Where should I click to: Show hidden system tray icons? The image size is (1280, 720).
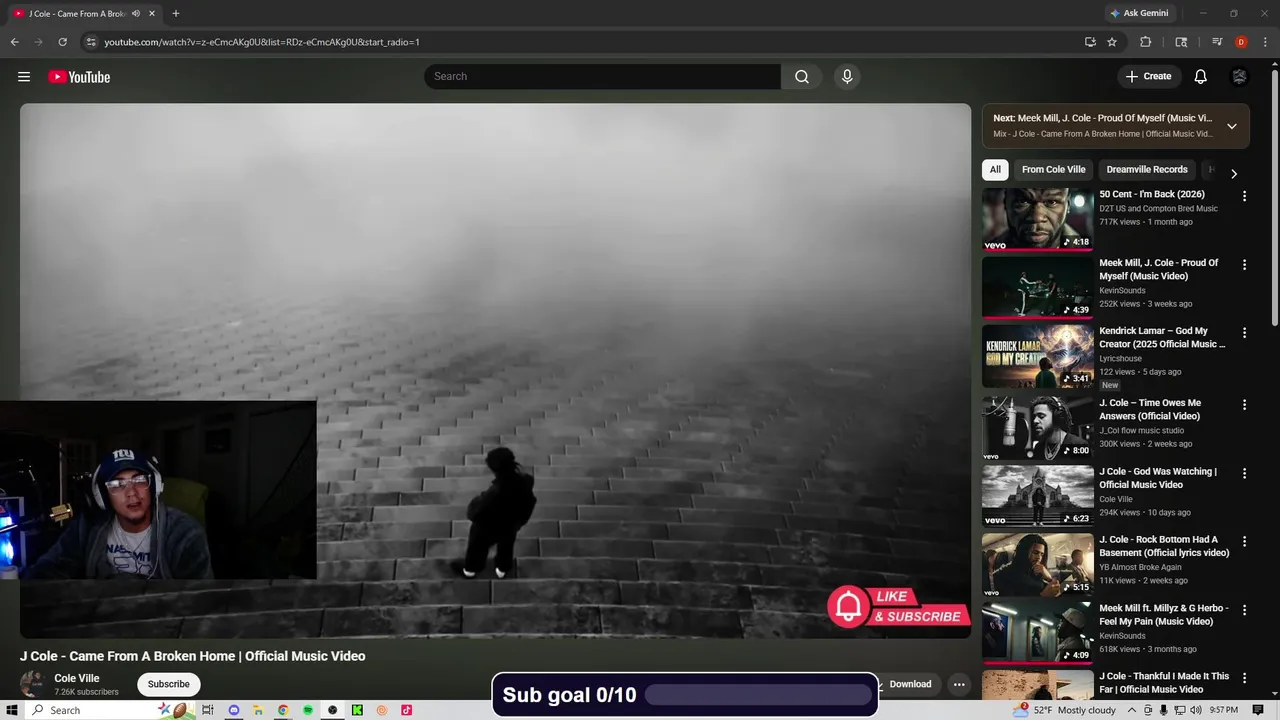(x=1132, y=710)
